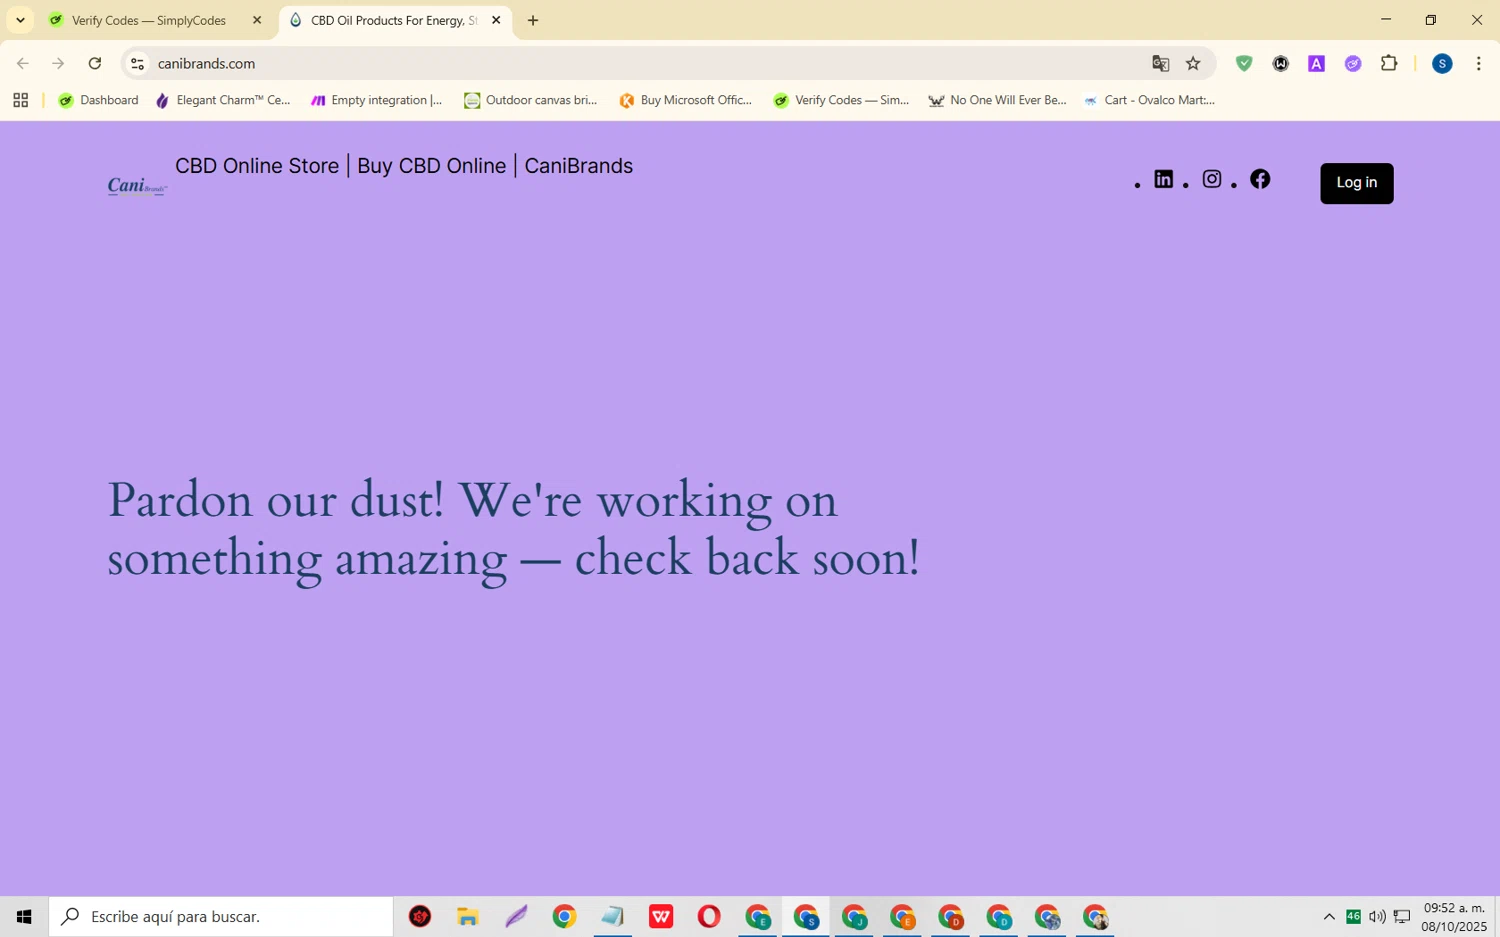1500x937 pixels.
Task: Click the Log in button
Action: pyautogui.click(x=1356, y=183)
